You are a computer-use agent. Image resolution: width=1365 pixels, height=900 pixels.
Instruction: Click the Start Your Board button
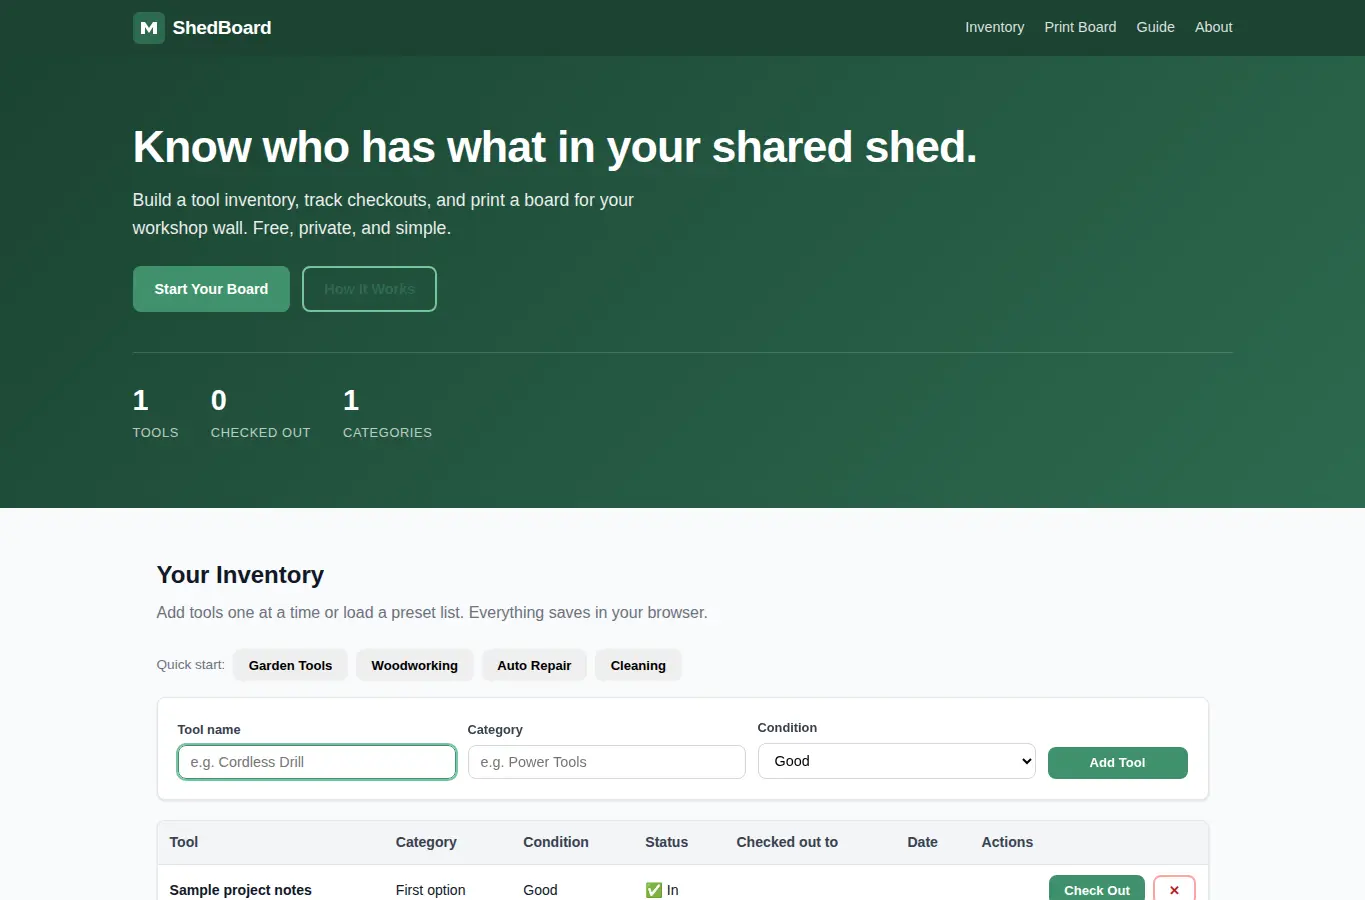[211, 289]
